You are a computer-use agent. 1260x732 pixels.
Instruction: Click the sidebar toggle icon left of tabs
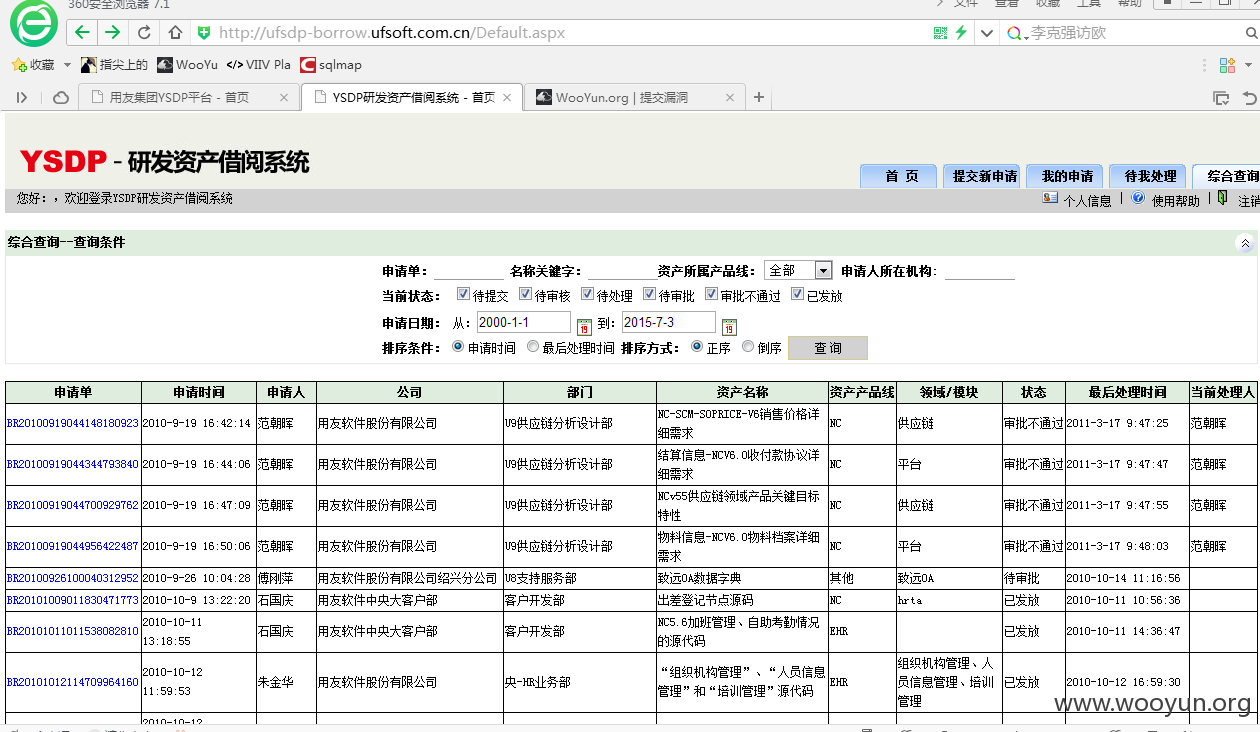coord(21,97)
